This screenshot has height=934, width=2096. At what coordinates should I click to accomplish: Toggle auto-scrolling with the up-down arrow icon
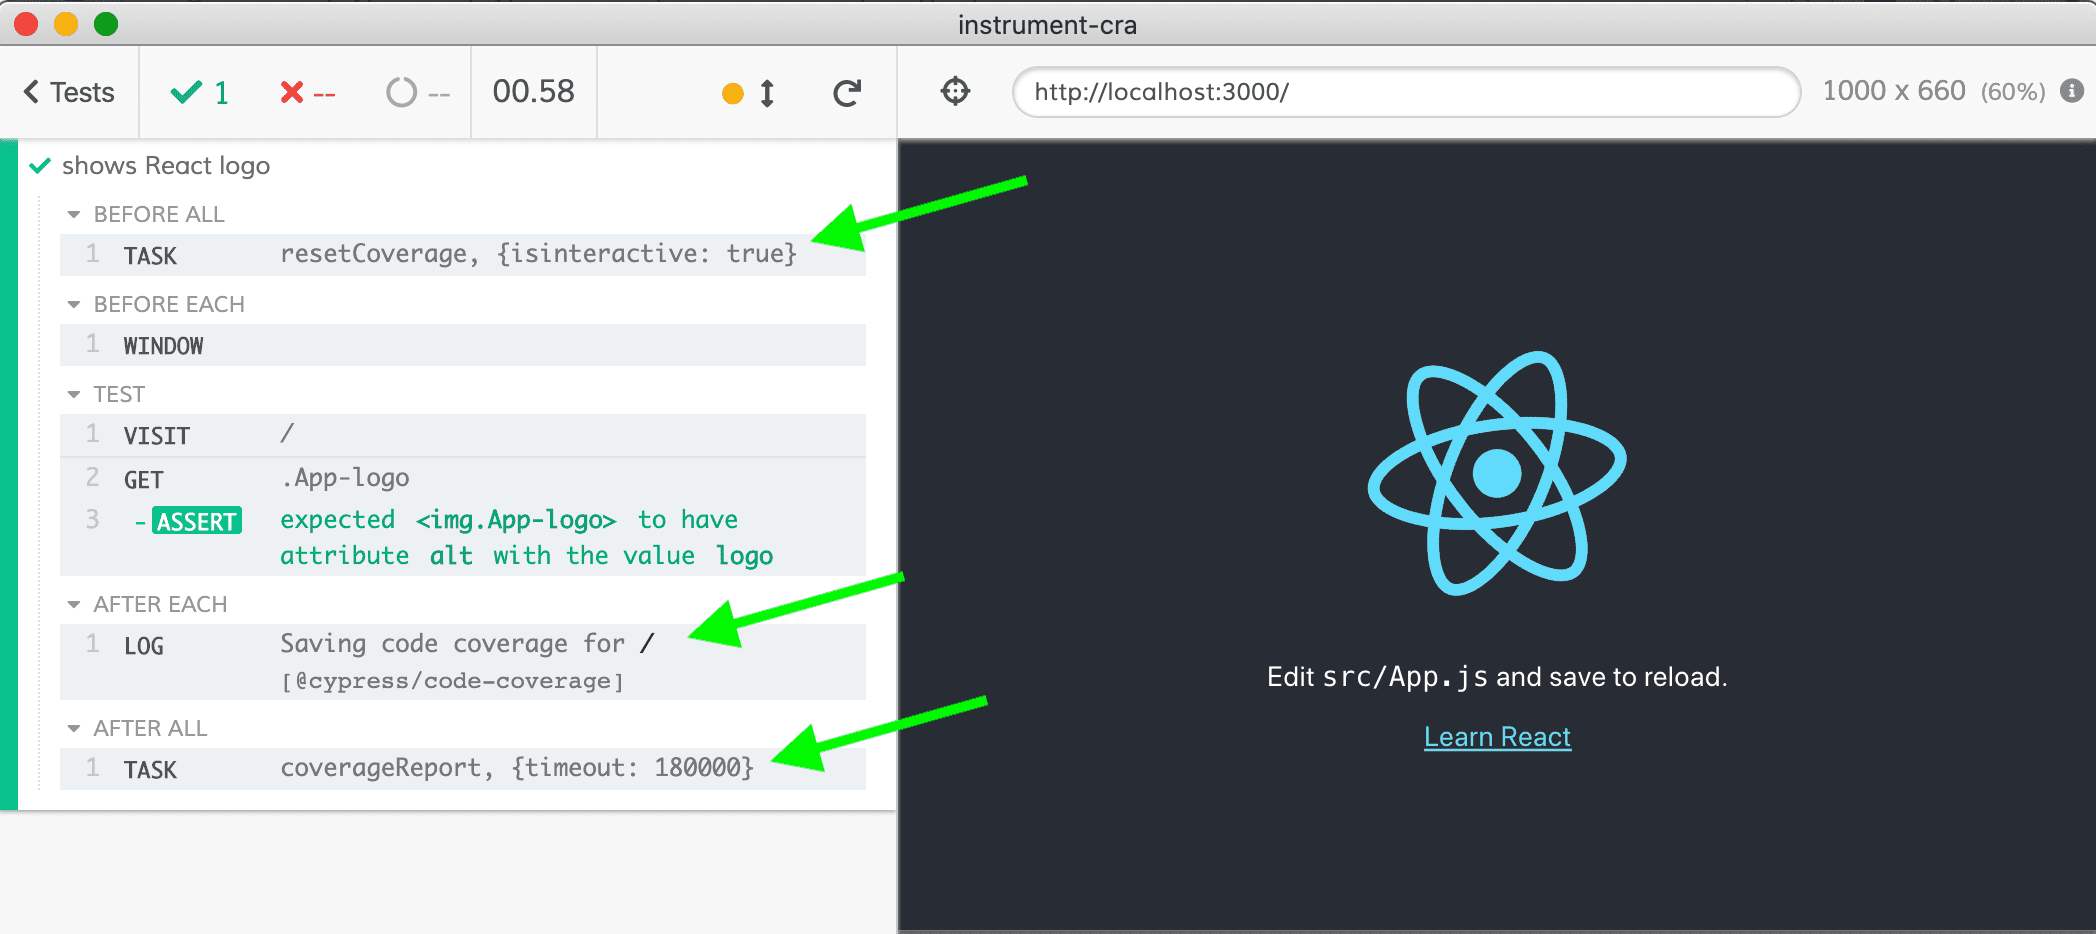click(767, 93)
